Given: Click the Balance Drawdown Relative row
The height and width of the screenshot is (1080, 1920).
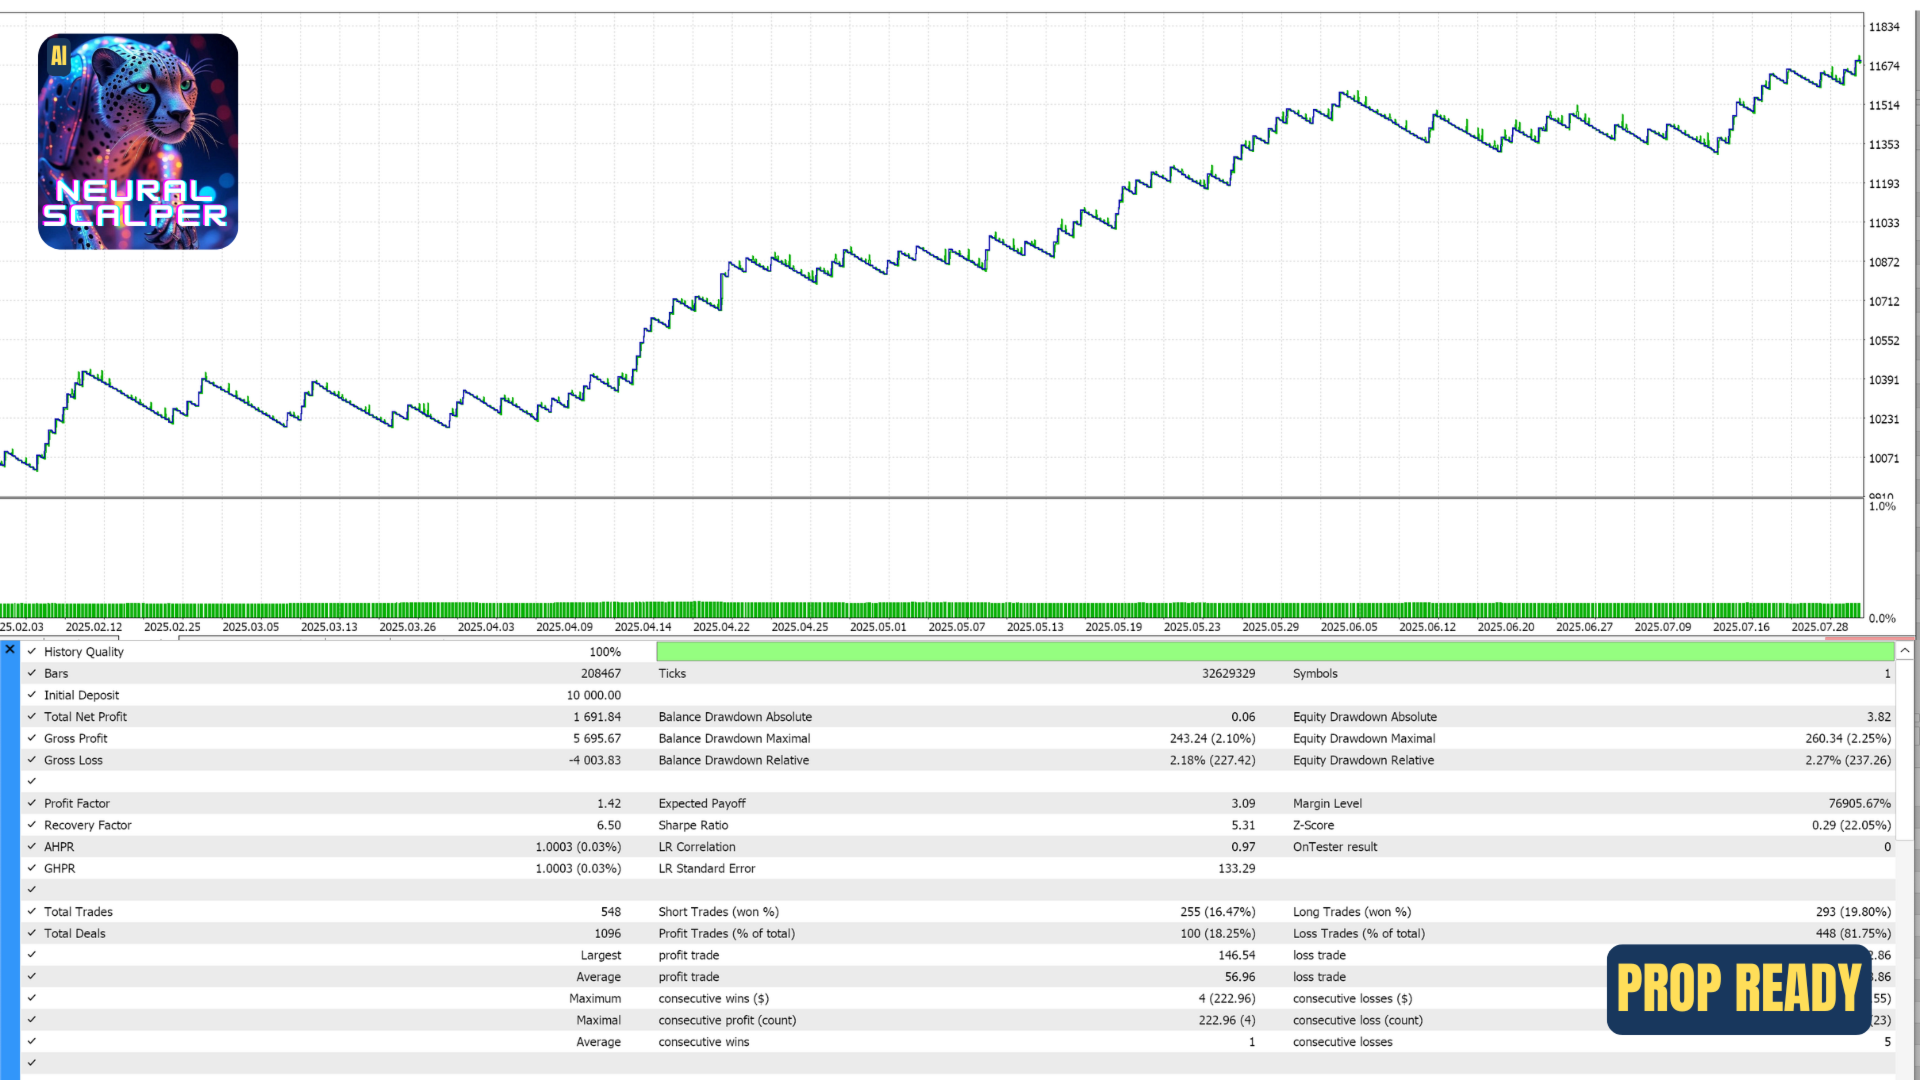Looking at the screenshot, I should click(x=957, y=760).
